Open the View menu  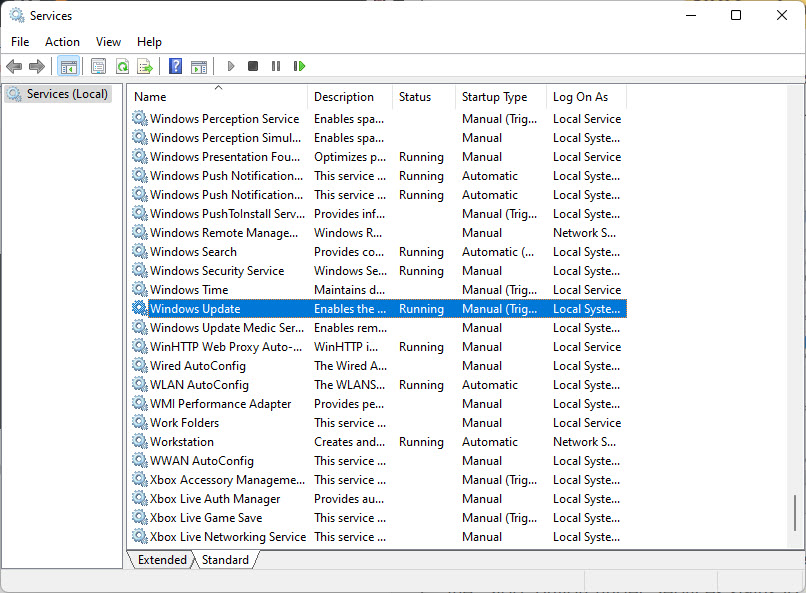click(108, 42)
